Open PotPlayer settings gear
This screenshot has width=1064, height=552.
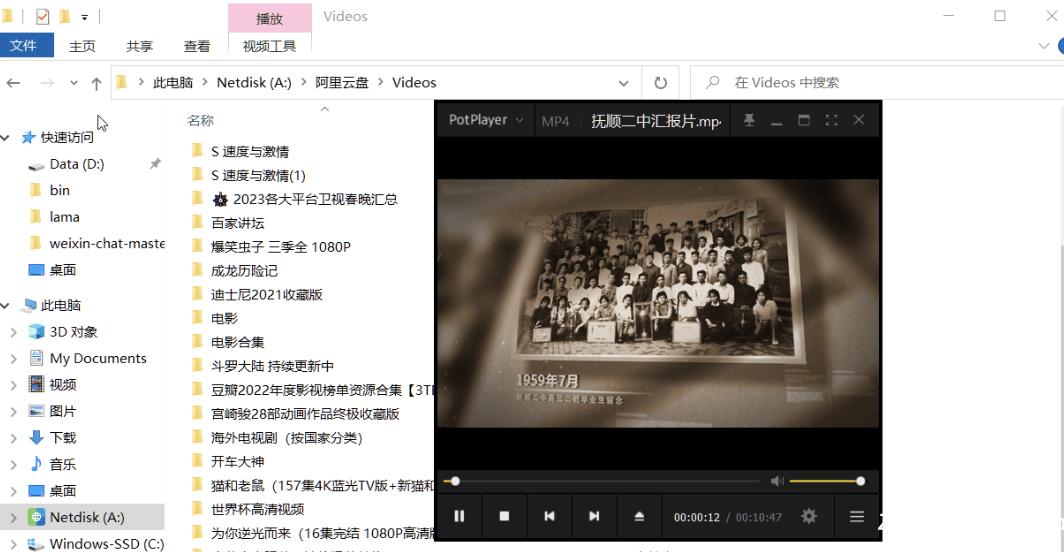809,517
